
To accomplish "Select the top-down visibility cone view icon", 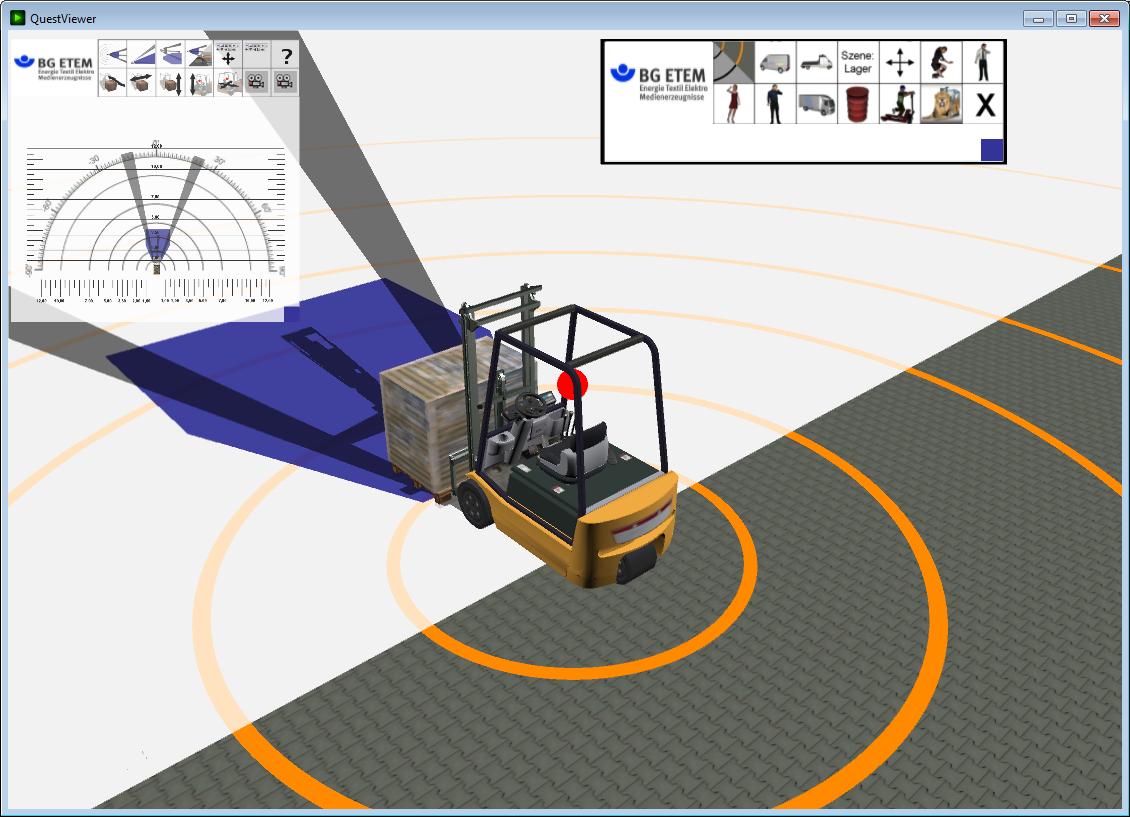I will coord(112,54).
